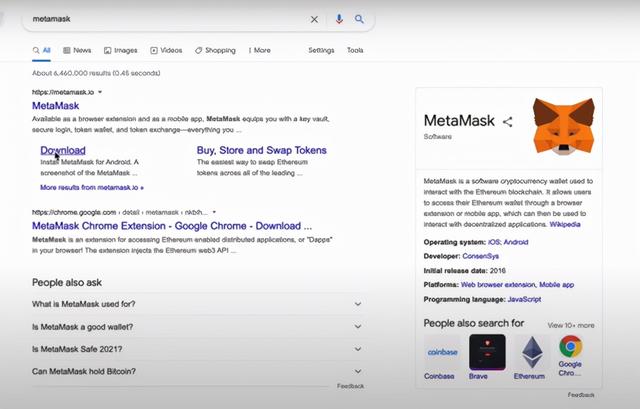This screenshot has width=640, height=409.
Task: Expand "What is MetaMask used for?" question
Action: [358, 304]
